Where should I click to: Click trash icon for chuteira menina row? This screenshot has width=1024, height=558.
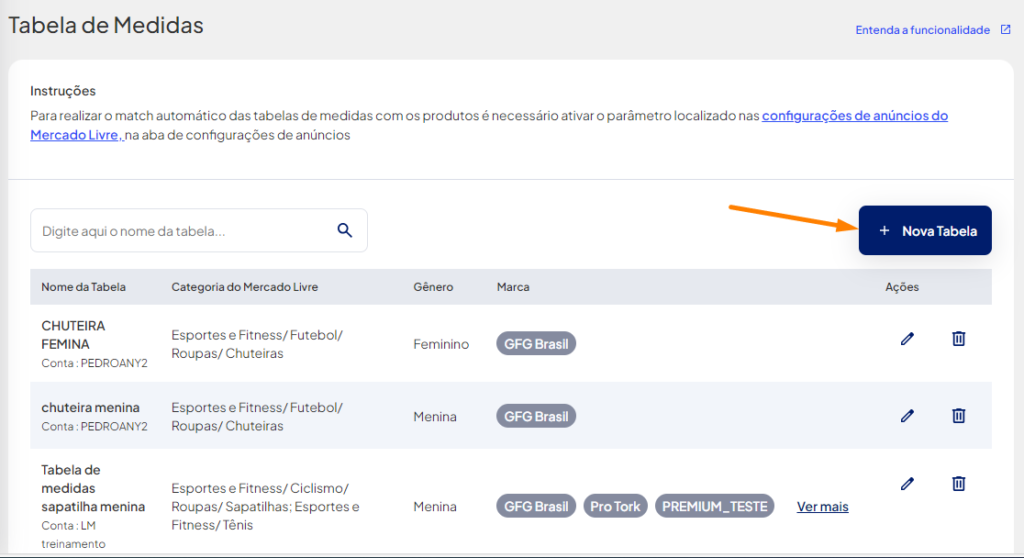[x=958, y=416]
